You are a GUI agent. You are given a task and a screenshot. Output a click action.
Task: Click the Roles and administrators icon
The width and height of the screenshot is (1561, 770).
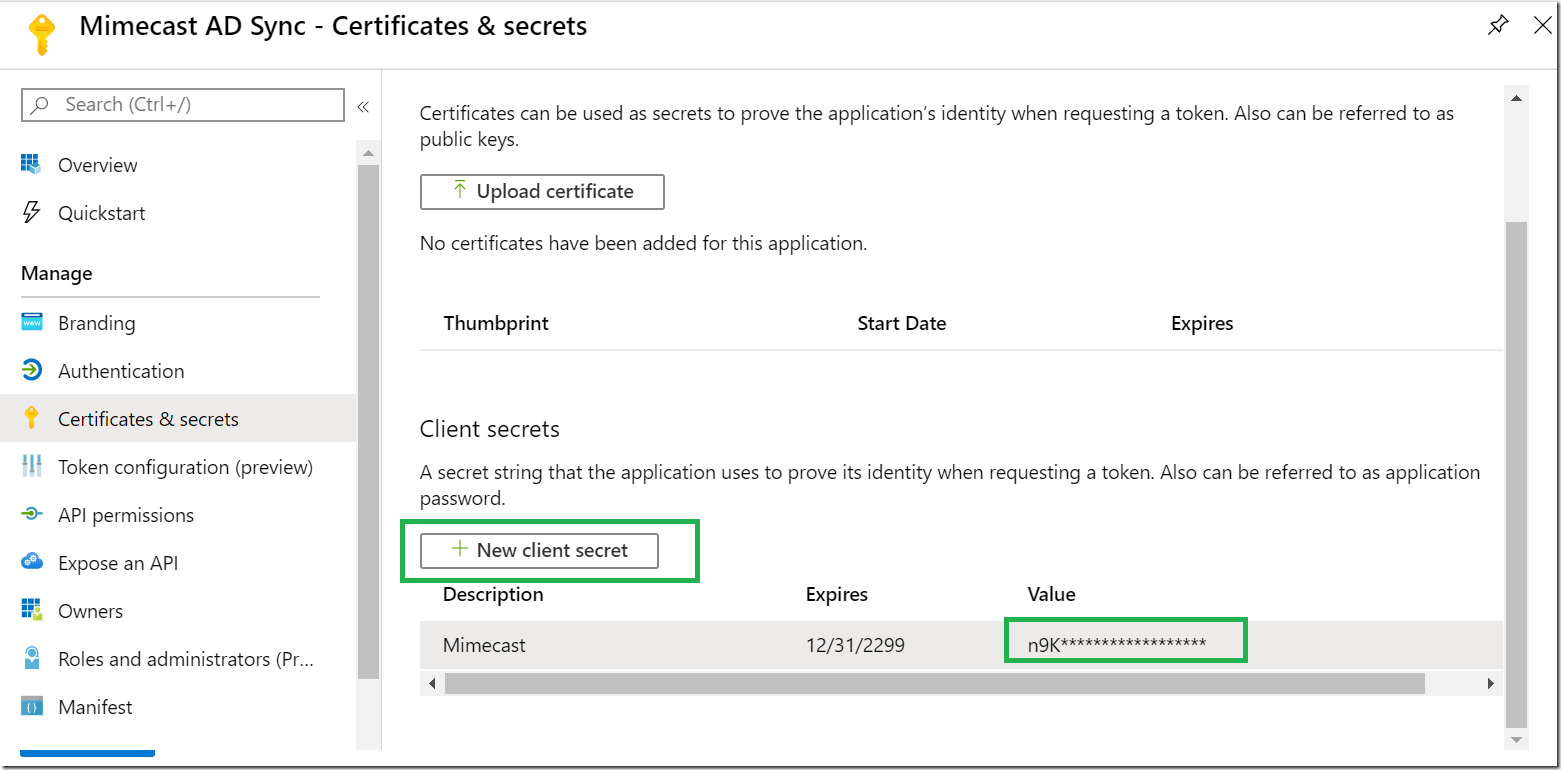32,658
